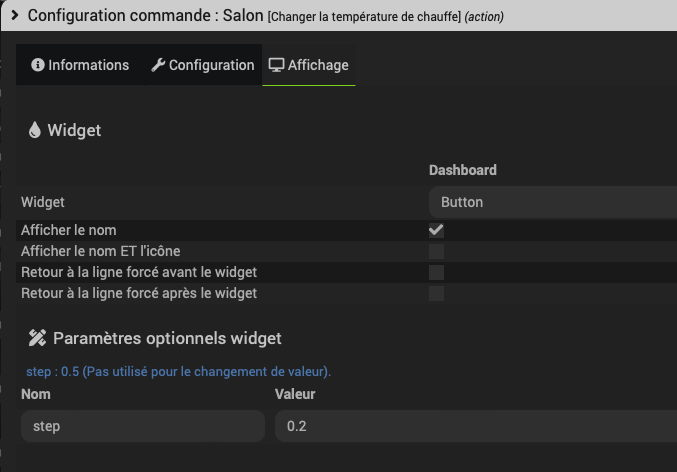Click the blue step : 0.5 hint text
Image resolution: width=677 pixels, height=472 pixels.
(178, 371)
